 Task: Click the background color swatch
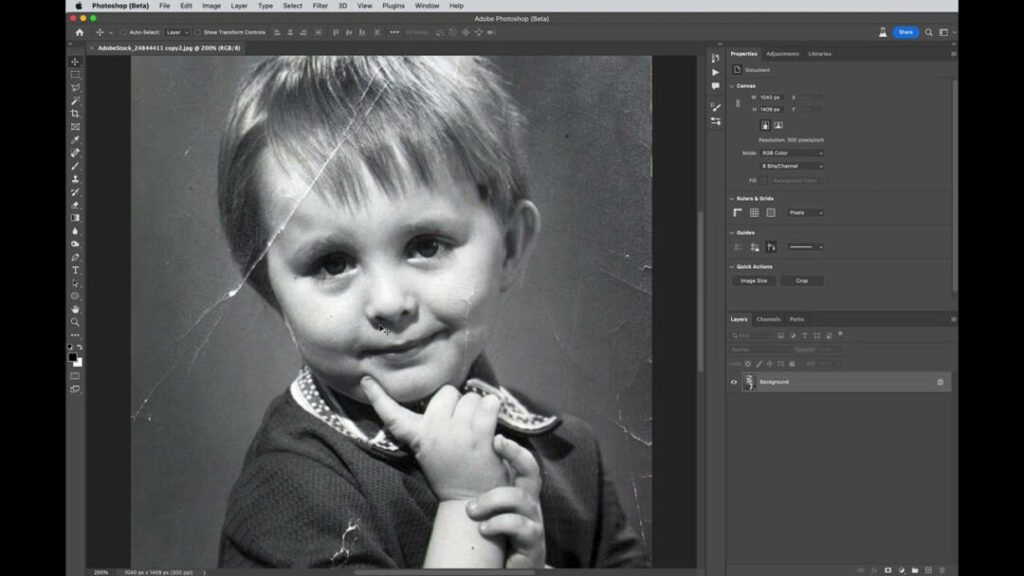78,363
